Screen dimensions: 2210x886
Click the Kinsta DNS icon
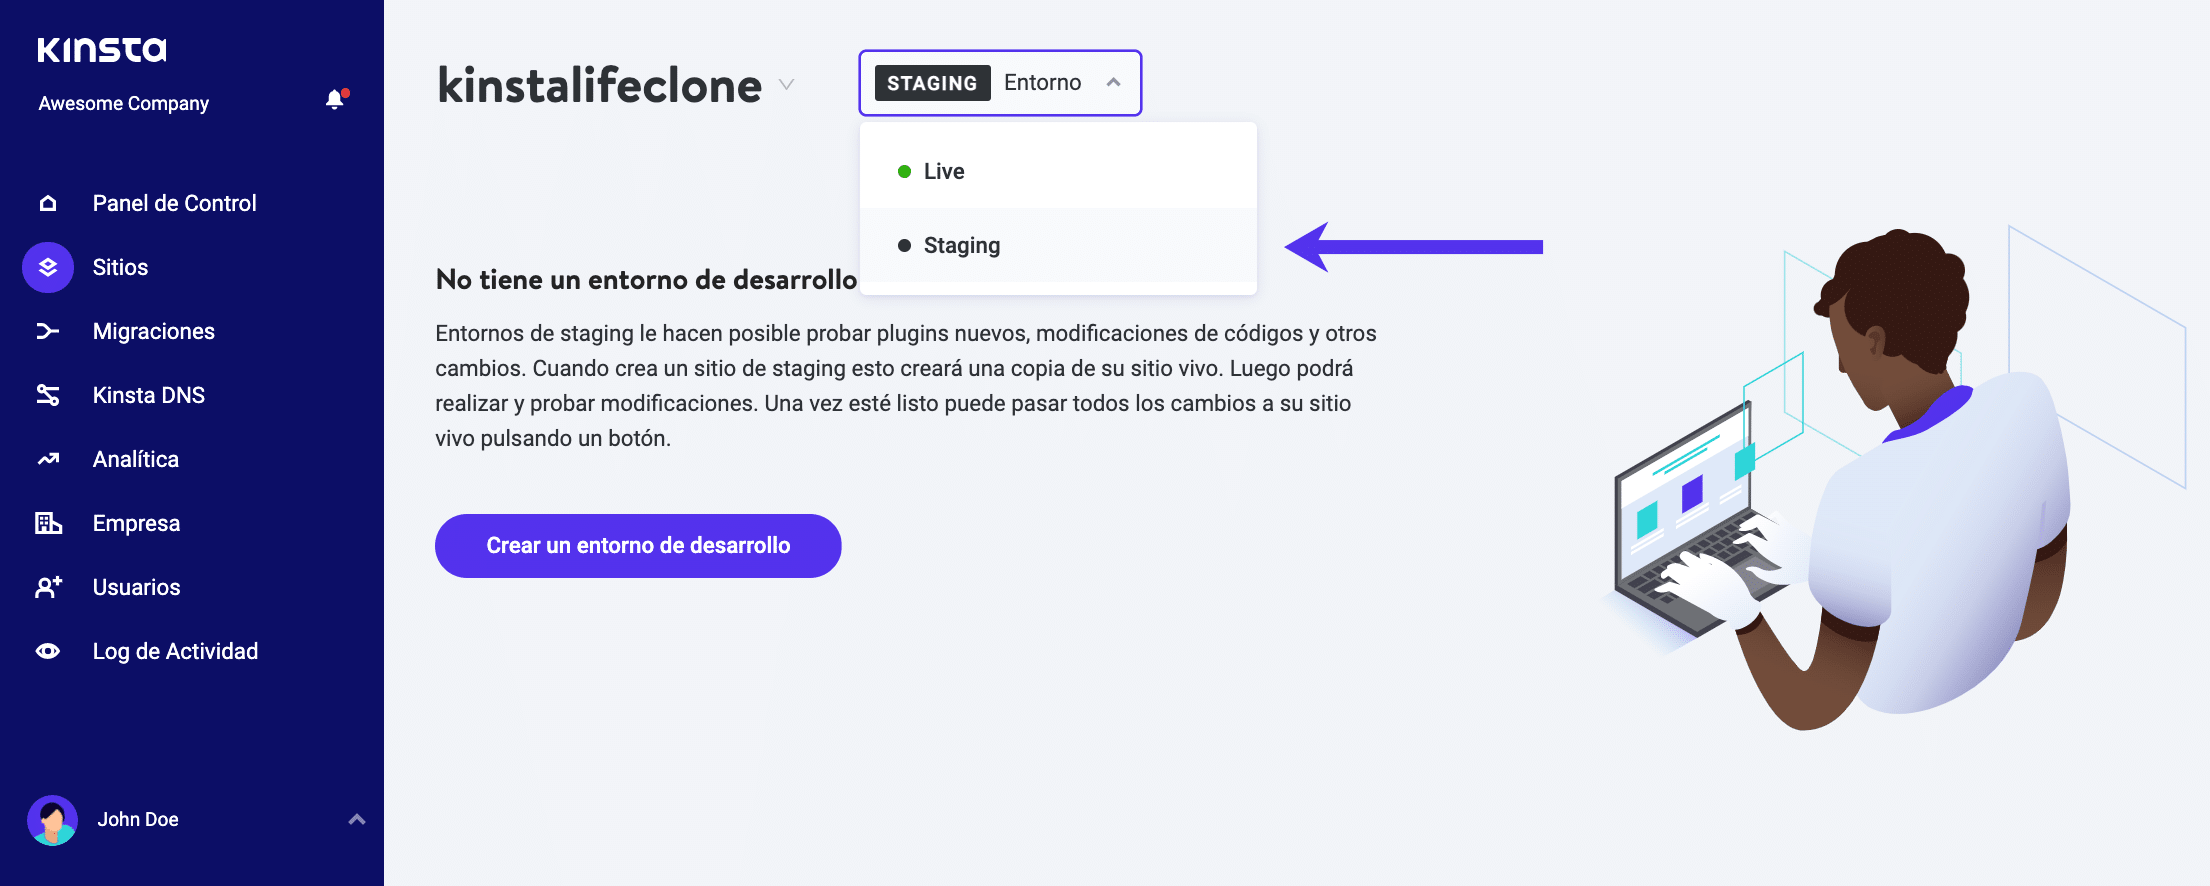[48, 396]
